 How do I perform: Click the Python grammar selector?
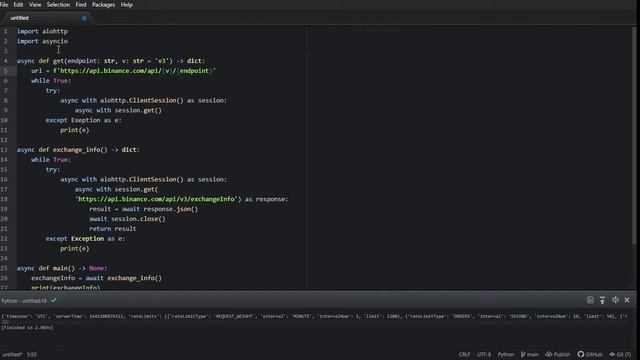(x=506, y=354)
